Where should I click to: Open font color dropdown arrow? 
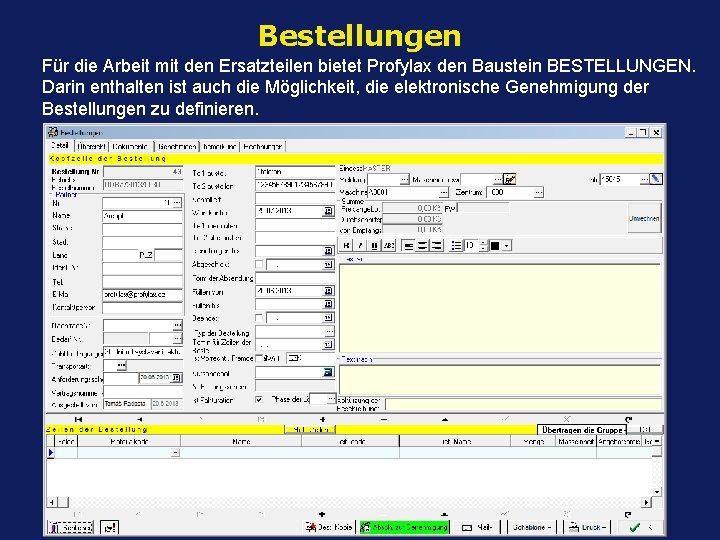[506, 246]
